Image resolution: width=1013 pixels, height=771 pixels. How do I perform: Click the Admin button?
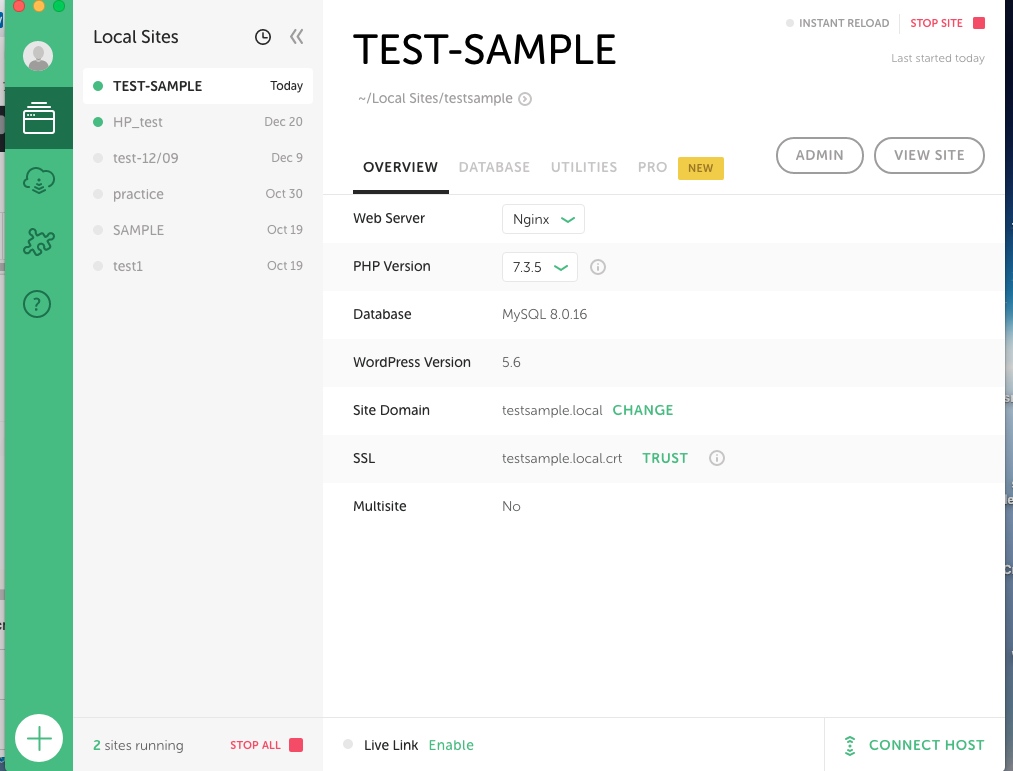tap(820, 156)
